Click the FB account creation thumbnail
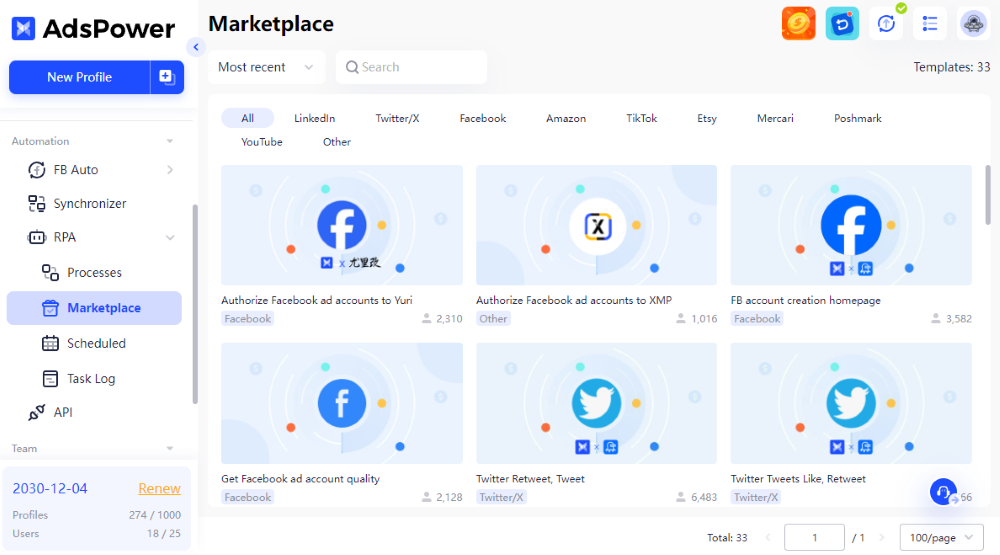 point(851,225)
